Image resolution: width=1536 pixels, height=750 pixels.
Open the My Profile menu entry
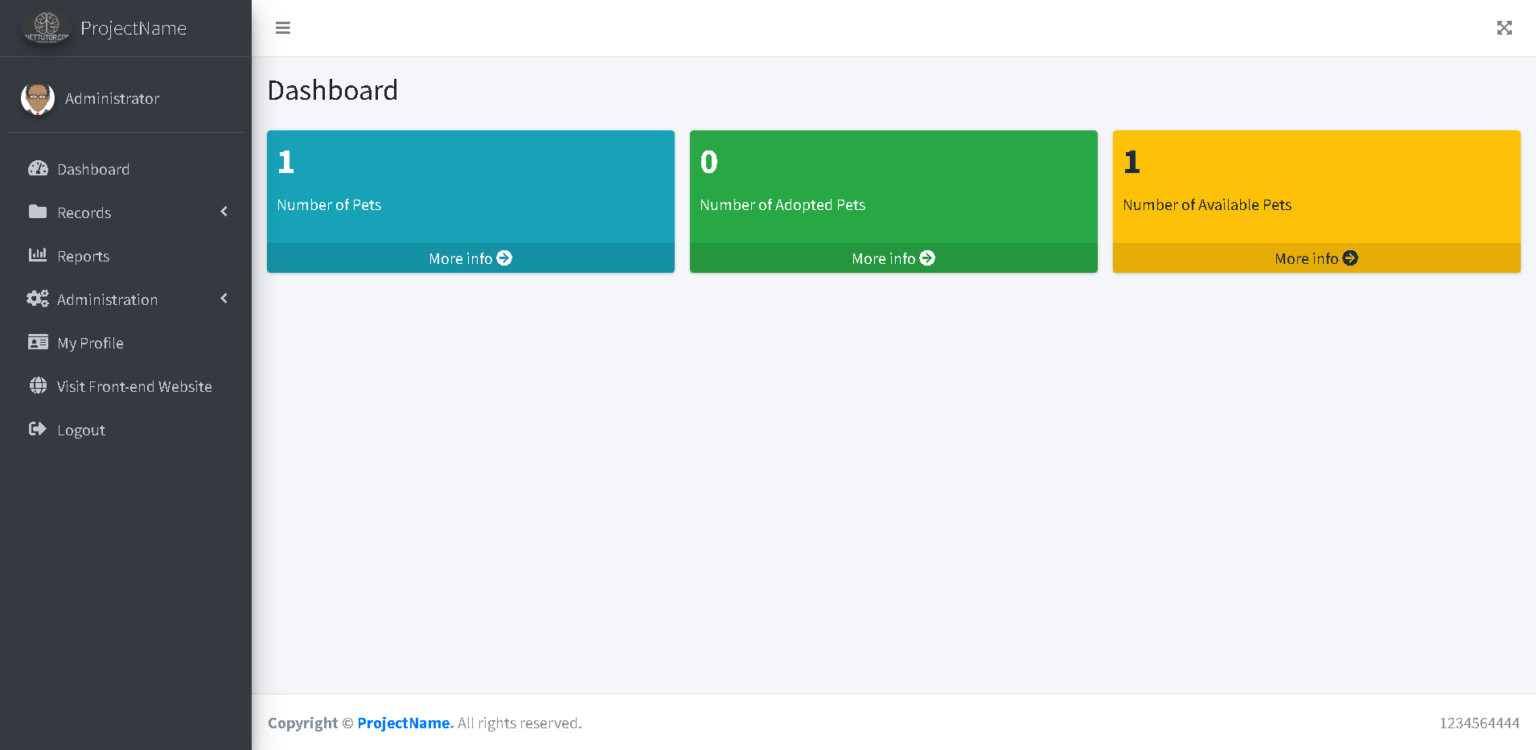[90, 343]
